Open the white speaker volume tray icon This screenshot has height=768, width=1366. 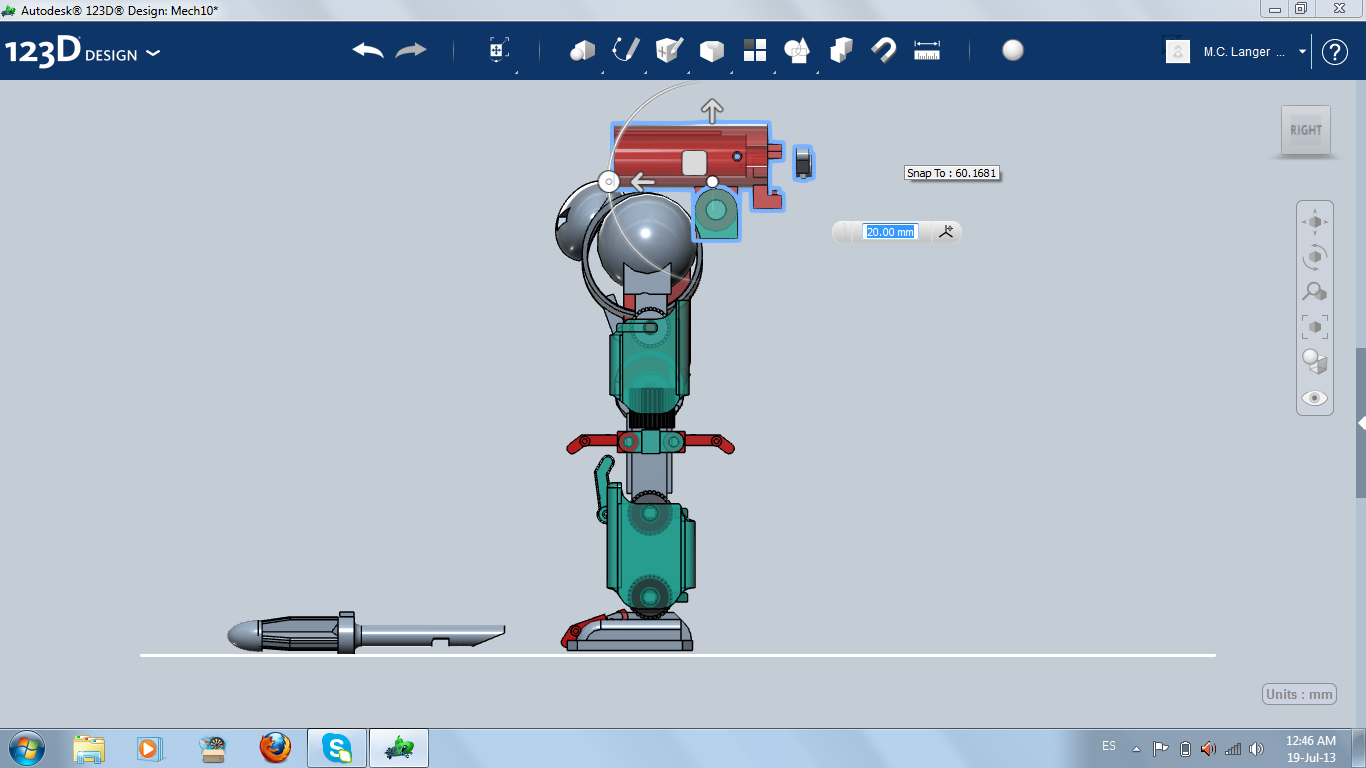1257,748
